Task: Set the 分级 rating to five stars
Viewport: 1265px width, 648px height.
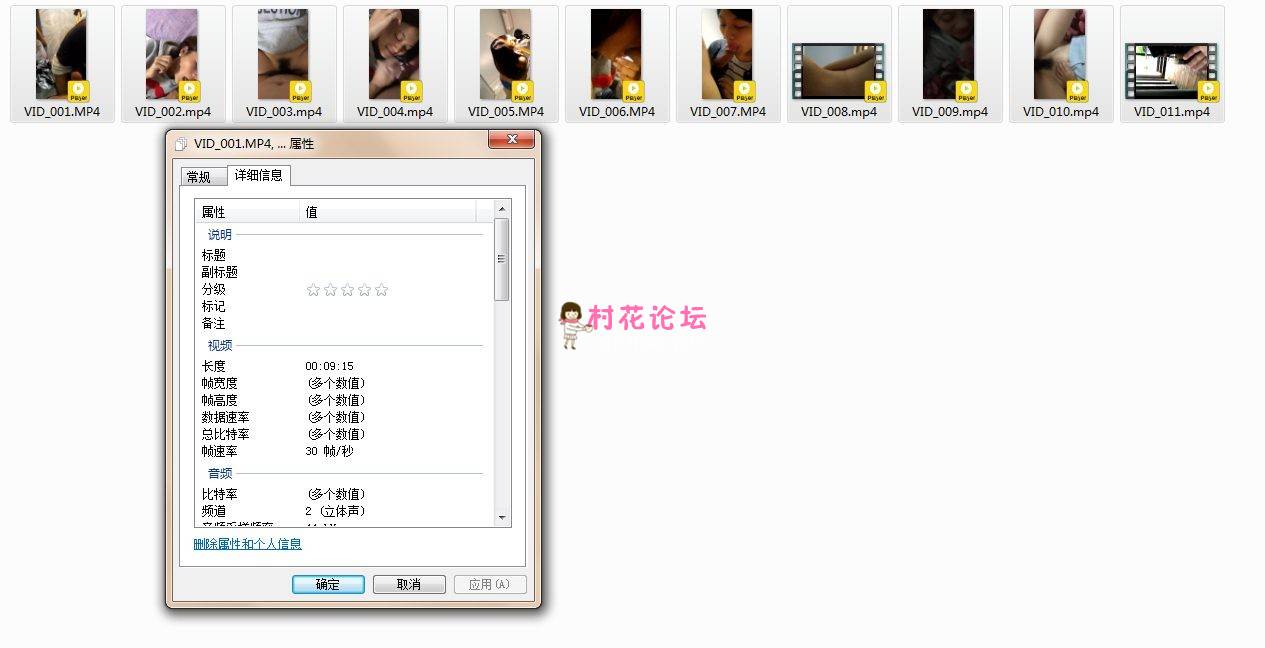Action: pos(381,290)
